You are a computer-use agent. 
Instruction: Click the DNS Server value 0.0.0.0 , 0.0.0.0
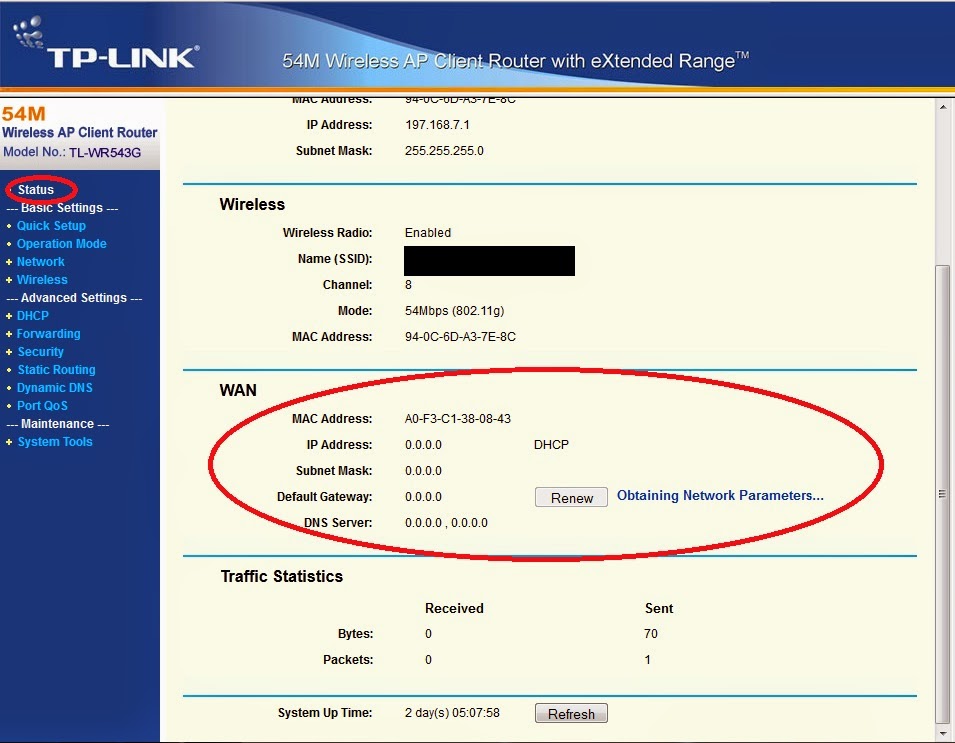click(x=446, y=523)
